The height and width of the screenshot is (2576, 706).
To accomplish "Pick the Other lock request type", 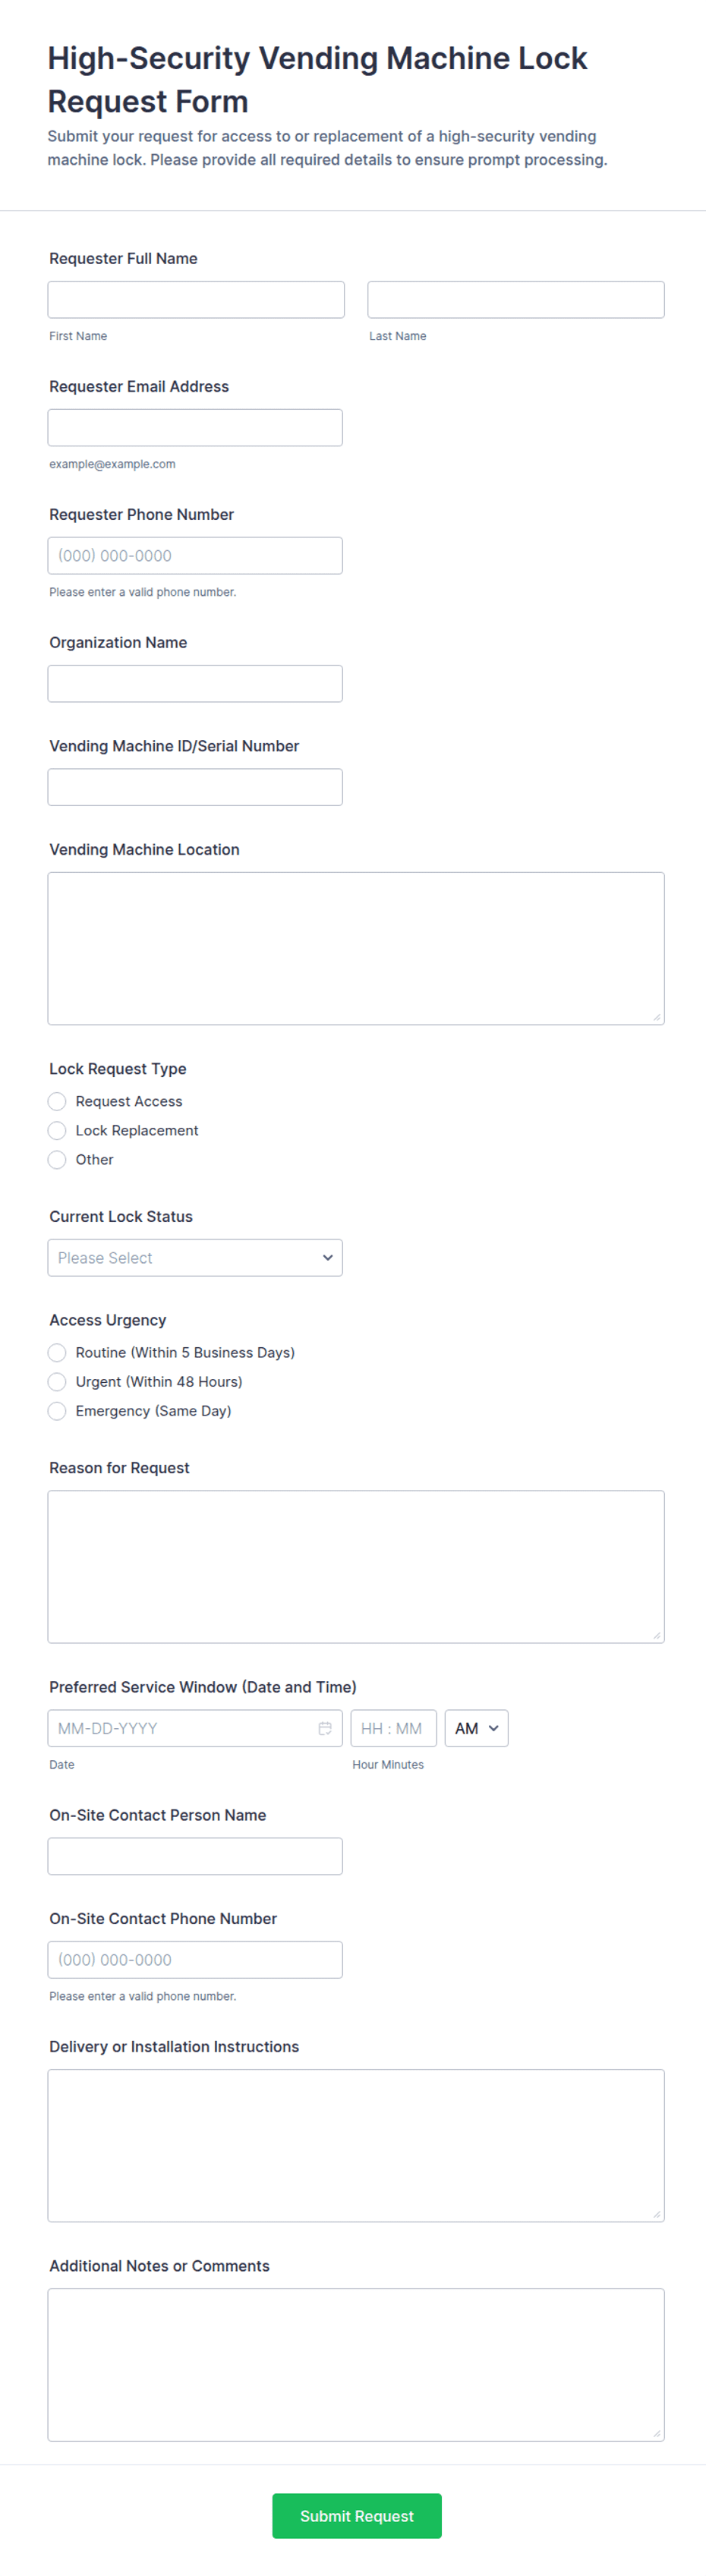I will click(57, 1159).
